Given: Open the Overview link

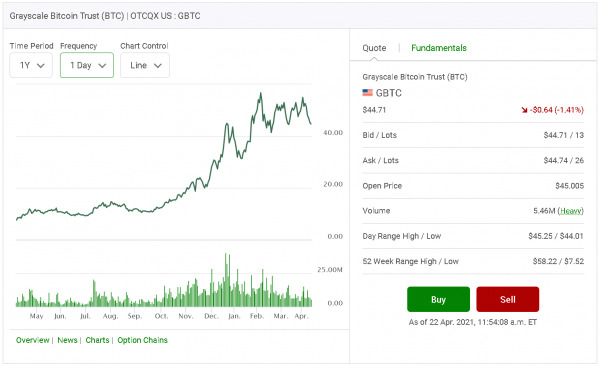Looking at the screenshot, I should (33, 340).
